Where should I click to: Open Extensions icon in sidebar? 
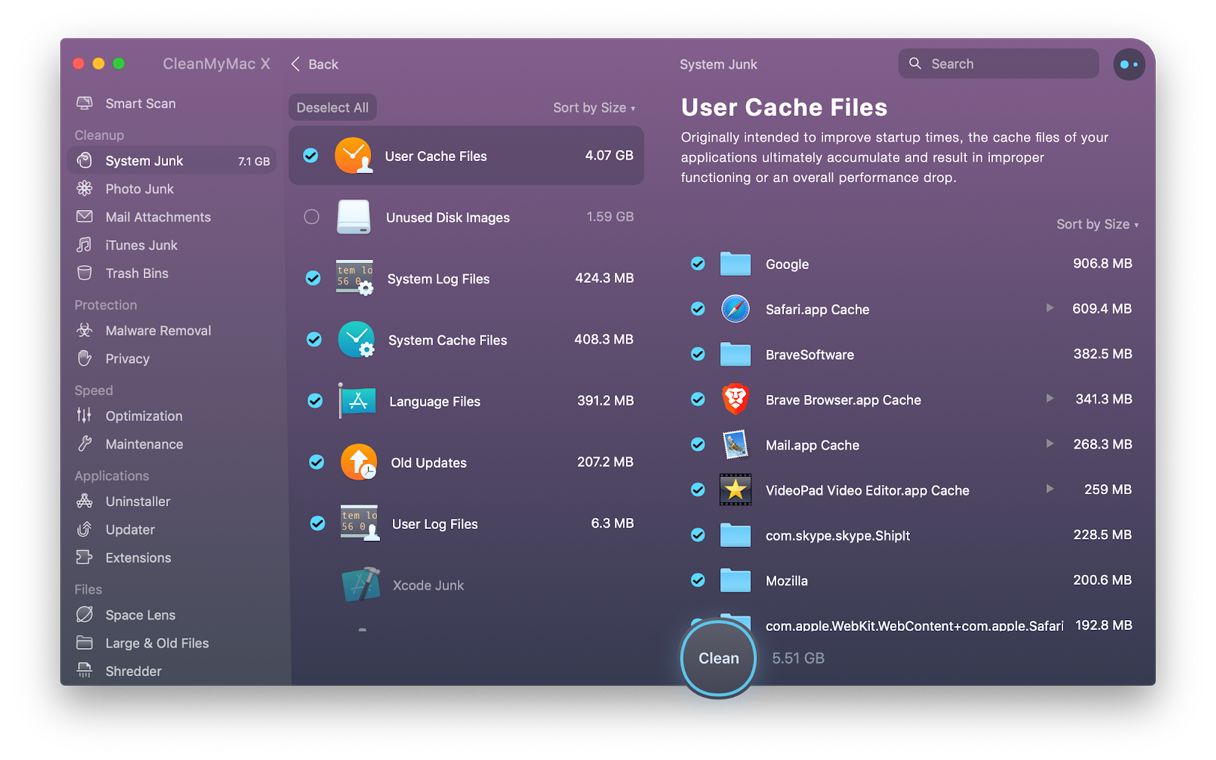[85, 557]
